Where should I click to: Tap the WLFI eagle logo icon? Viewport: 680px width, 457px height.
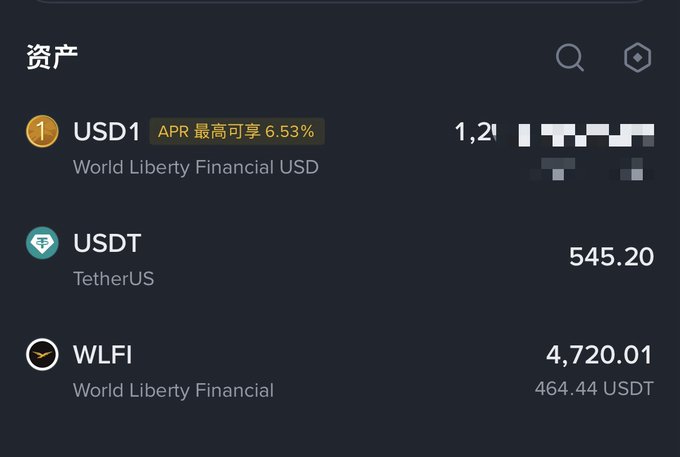click(x=42, y=355)
